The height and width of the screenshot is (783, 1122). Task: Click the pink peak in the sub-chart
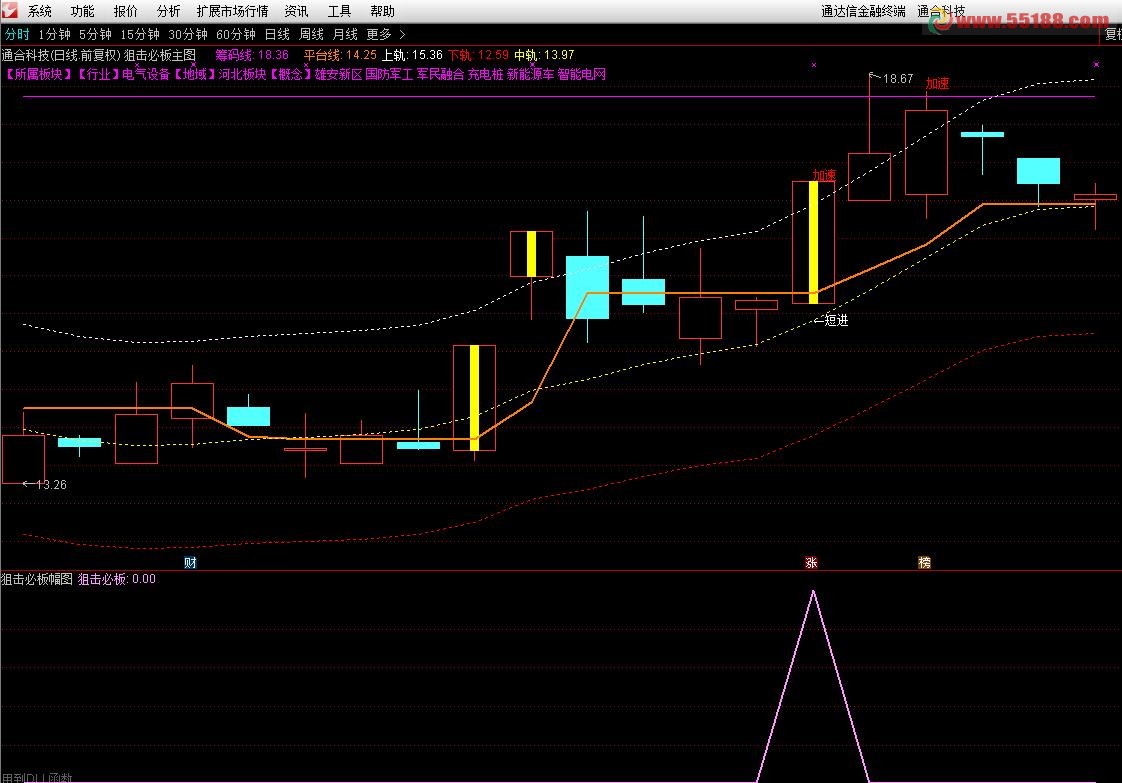click(x=813, y=593)
